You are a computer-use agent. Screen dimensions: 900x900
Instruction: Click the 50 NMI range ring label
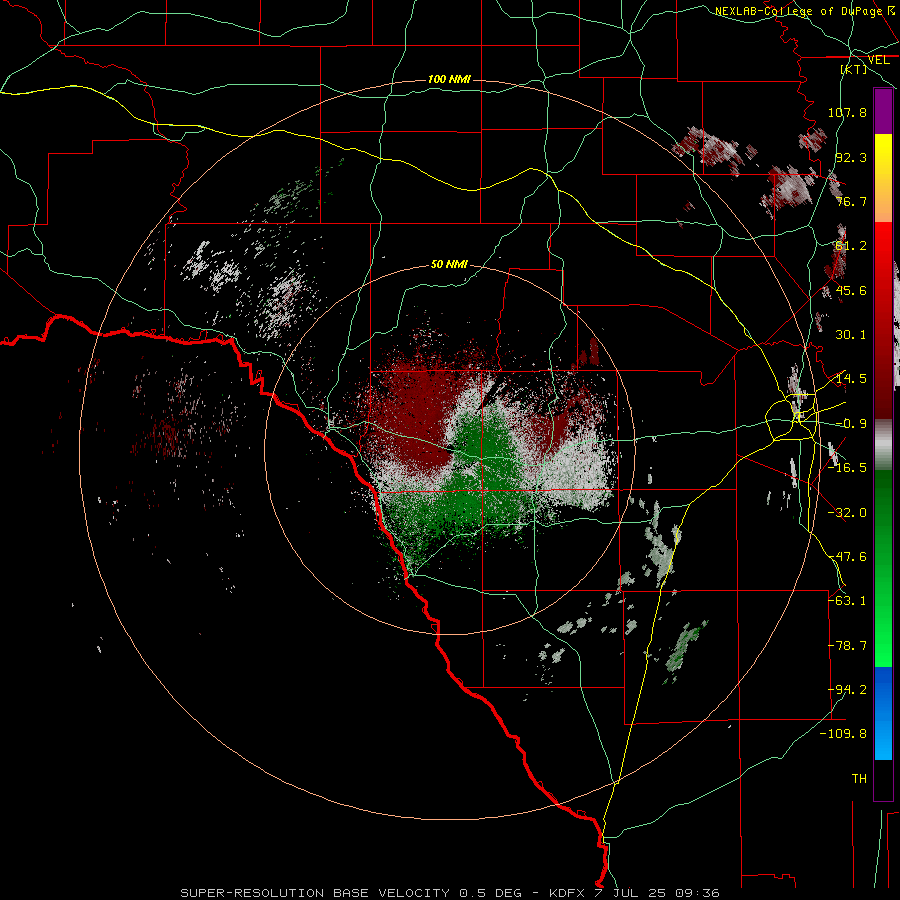click(449, 265)
